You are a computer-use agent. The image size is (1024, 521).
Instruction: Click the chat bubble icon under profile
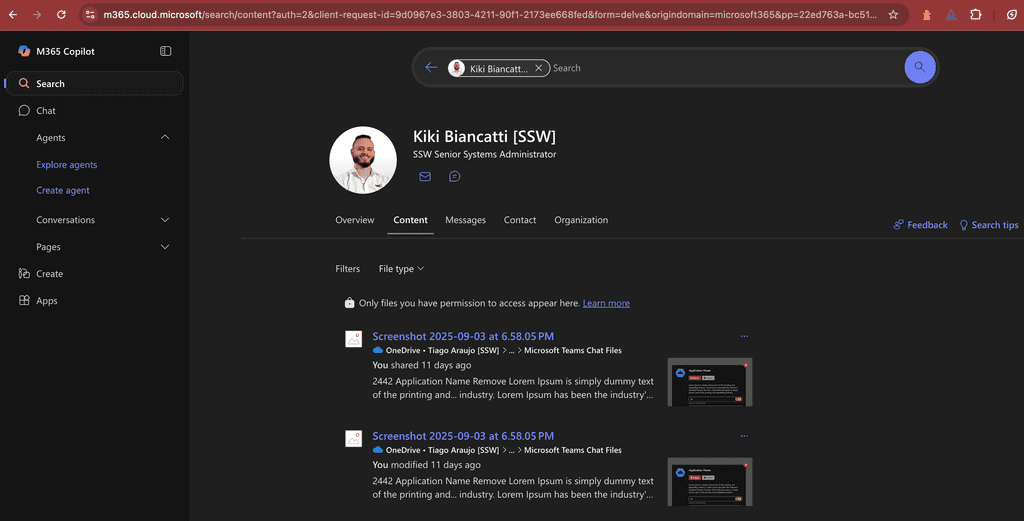pyautogui.click(x=454, y=177)
